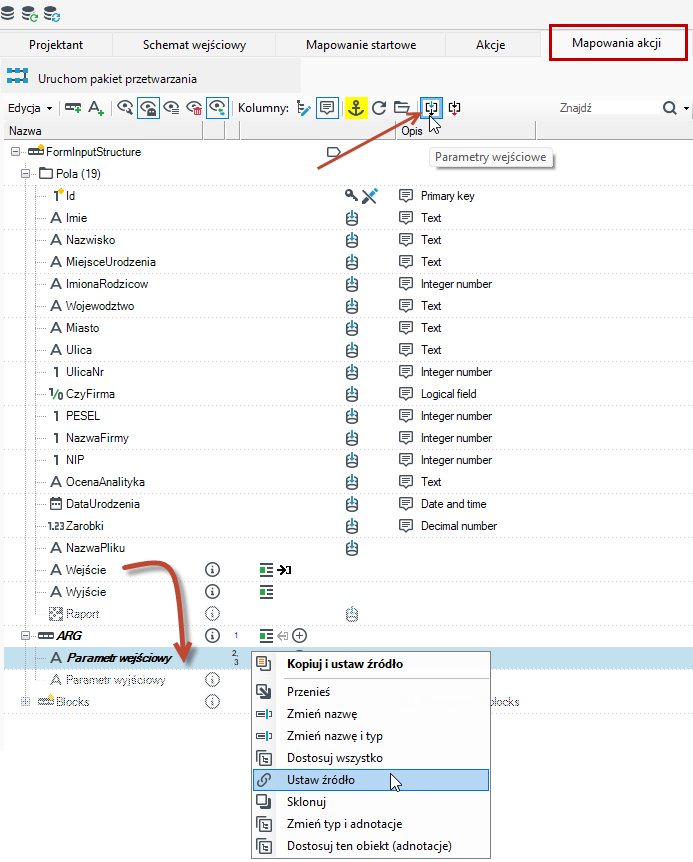Switch to the Mapowanie startowe tab
The width and height of the screenshot is (693, 862).
(361, 45)
